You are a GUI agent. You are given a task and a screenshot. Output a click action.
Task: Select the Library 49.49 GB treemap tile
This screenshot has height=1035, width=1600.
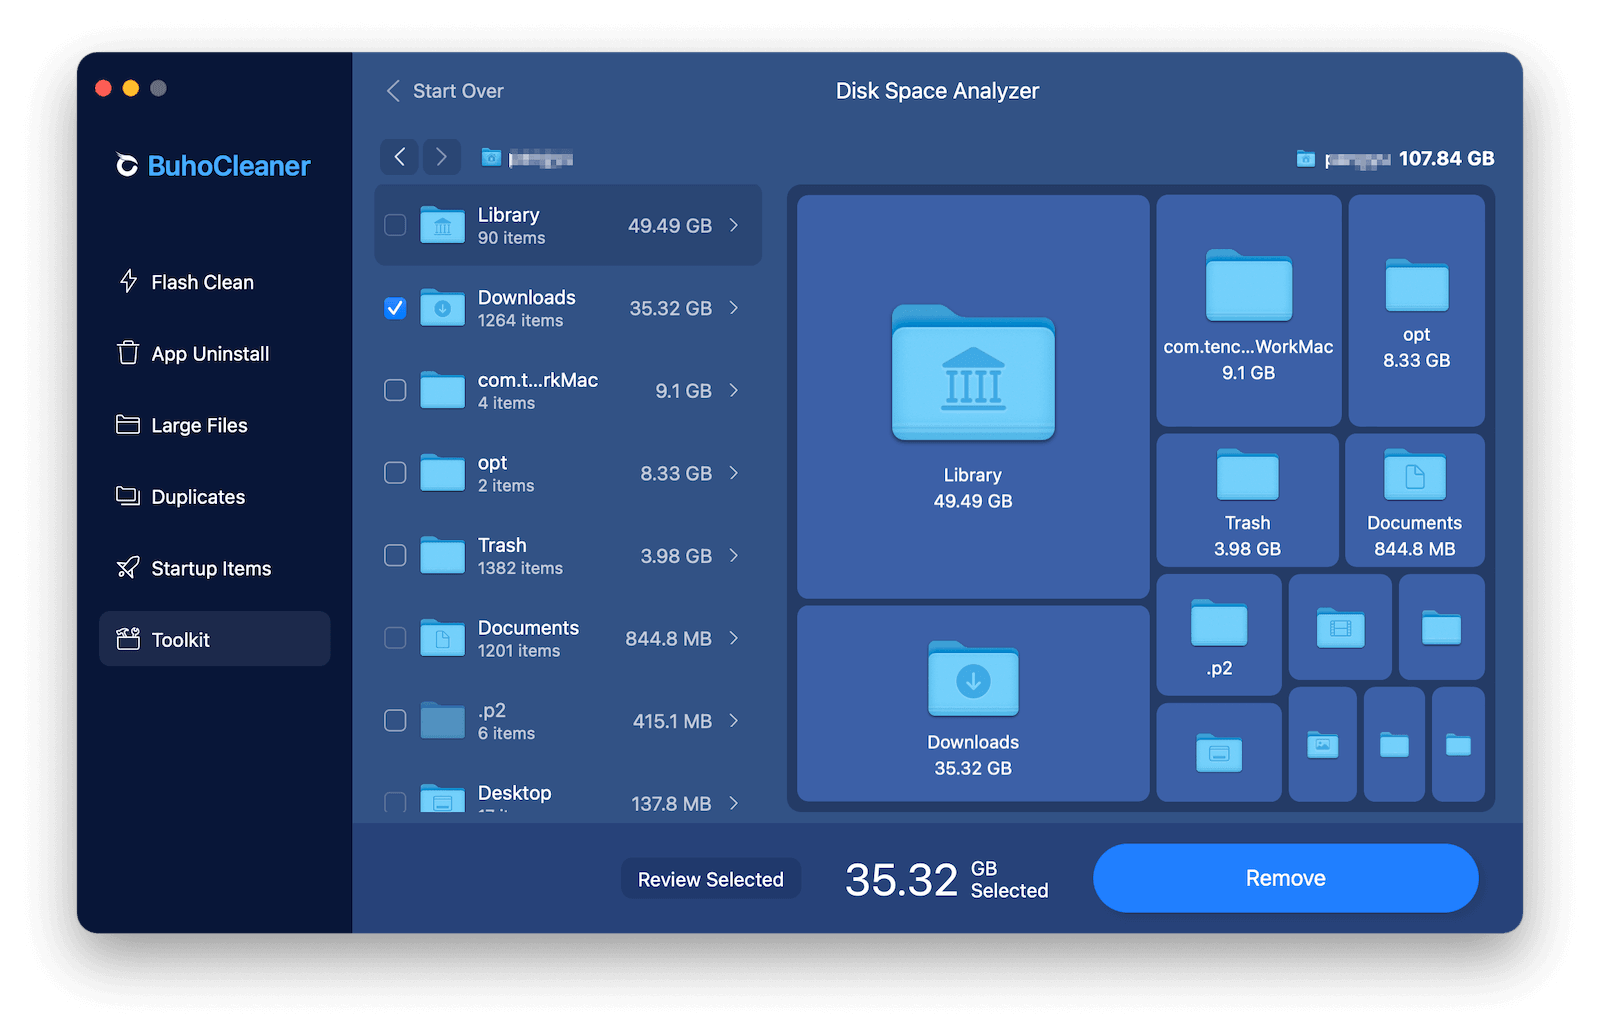[x=973, y=396]
